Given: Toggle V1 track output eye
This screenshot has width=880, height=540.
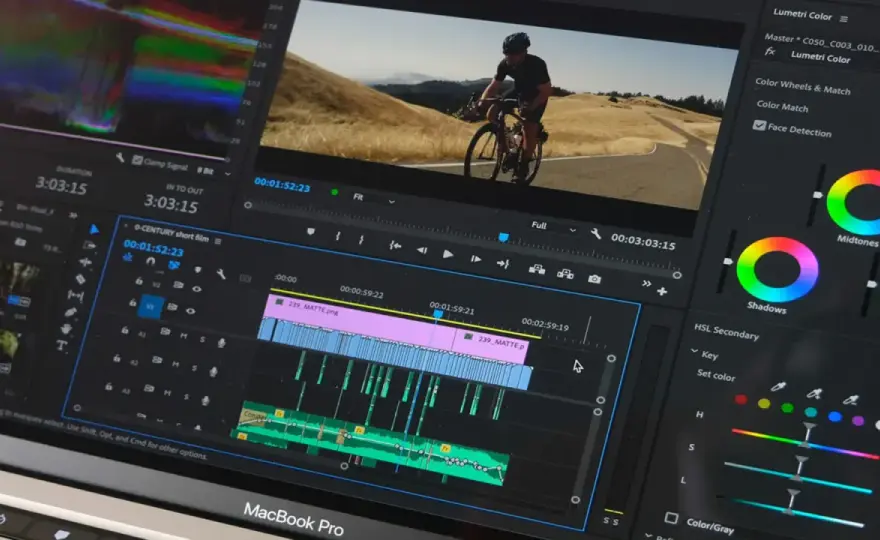Looking at the screenshot, I should click(191, 310).
